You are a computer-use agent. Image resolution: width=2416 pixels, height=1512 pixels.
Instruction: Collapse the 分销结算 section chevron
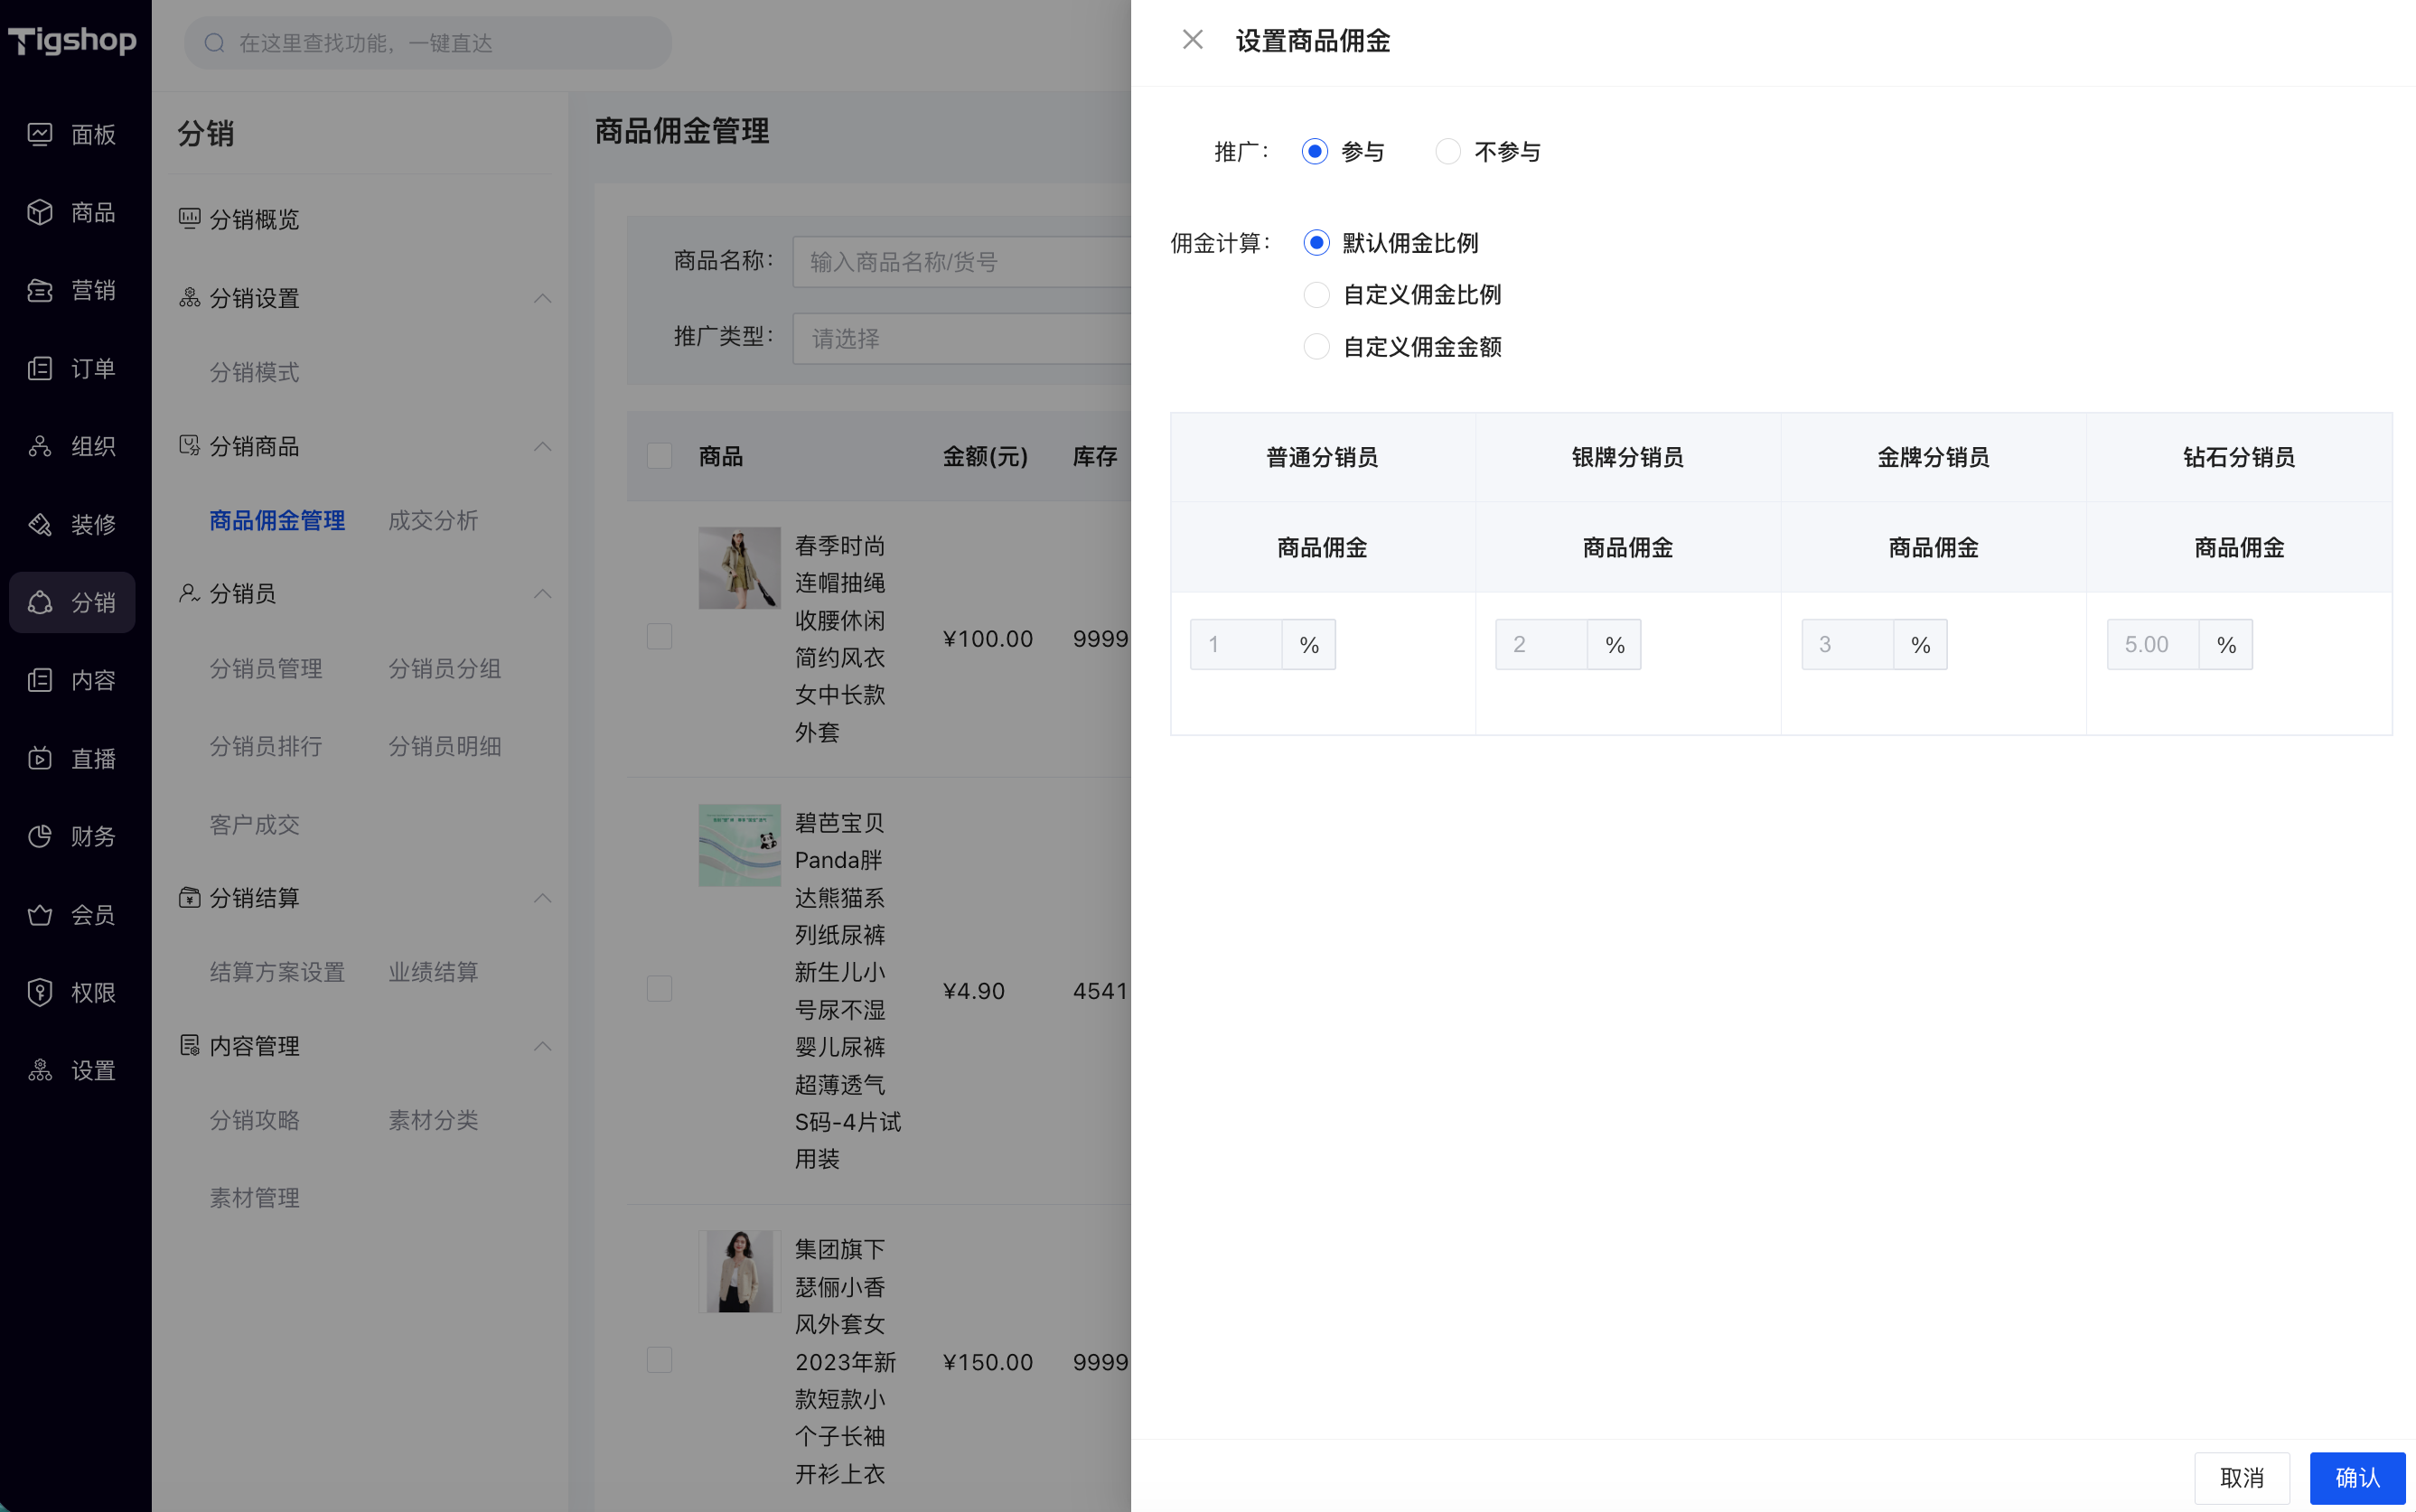coord(543,898)
